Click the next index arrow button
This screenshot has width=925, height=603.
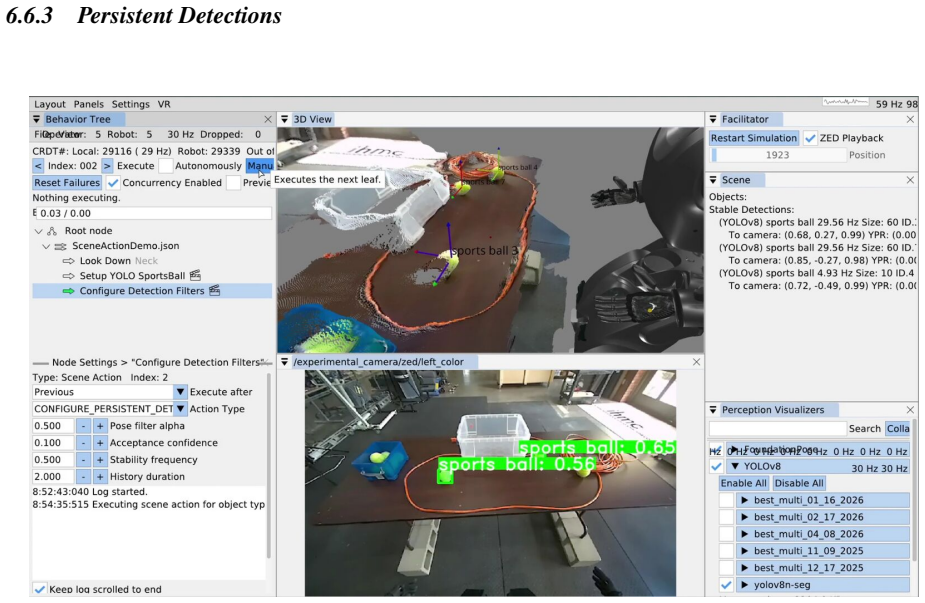coord(107,166)
